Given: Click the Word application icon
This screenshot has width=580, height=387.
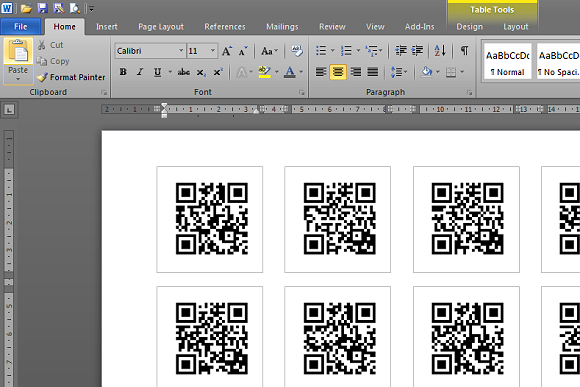Looking at the screenshot, I should [7, 8].
